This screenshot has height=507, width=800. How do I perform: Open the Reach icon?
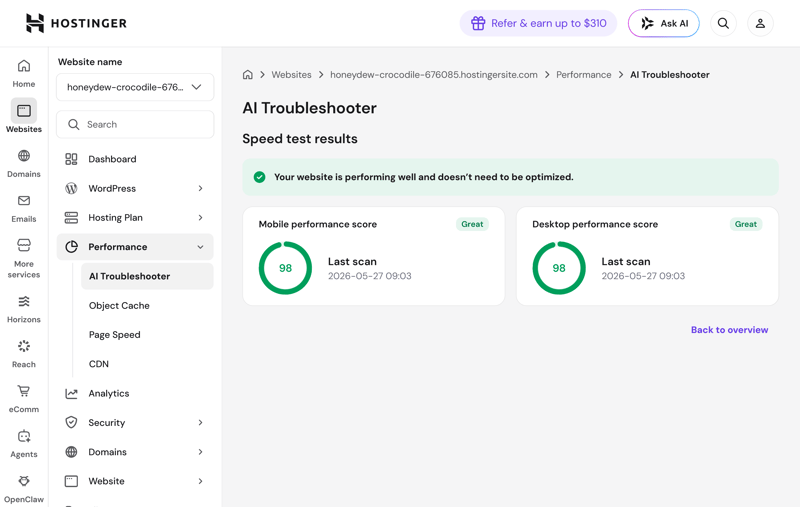tap(24, 346)
